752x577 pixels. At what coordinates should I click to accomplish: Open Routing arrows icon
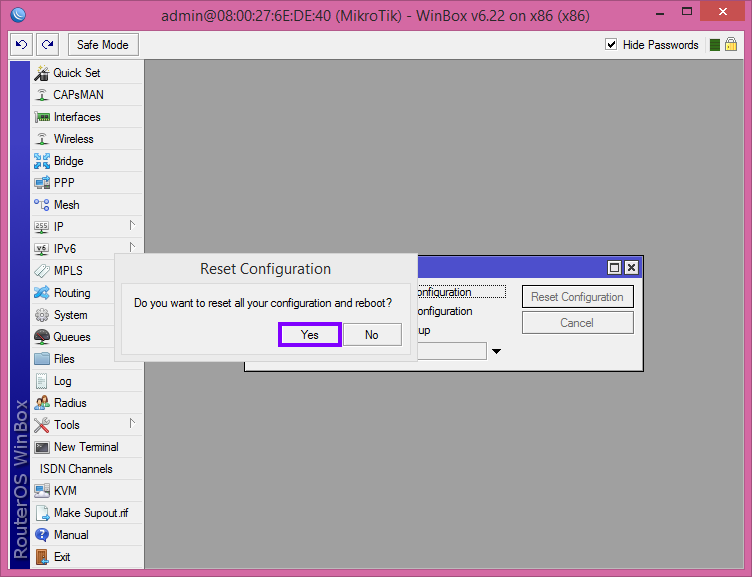(42, 293)
